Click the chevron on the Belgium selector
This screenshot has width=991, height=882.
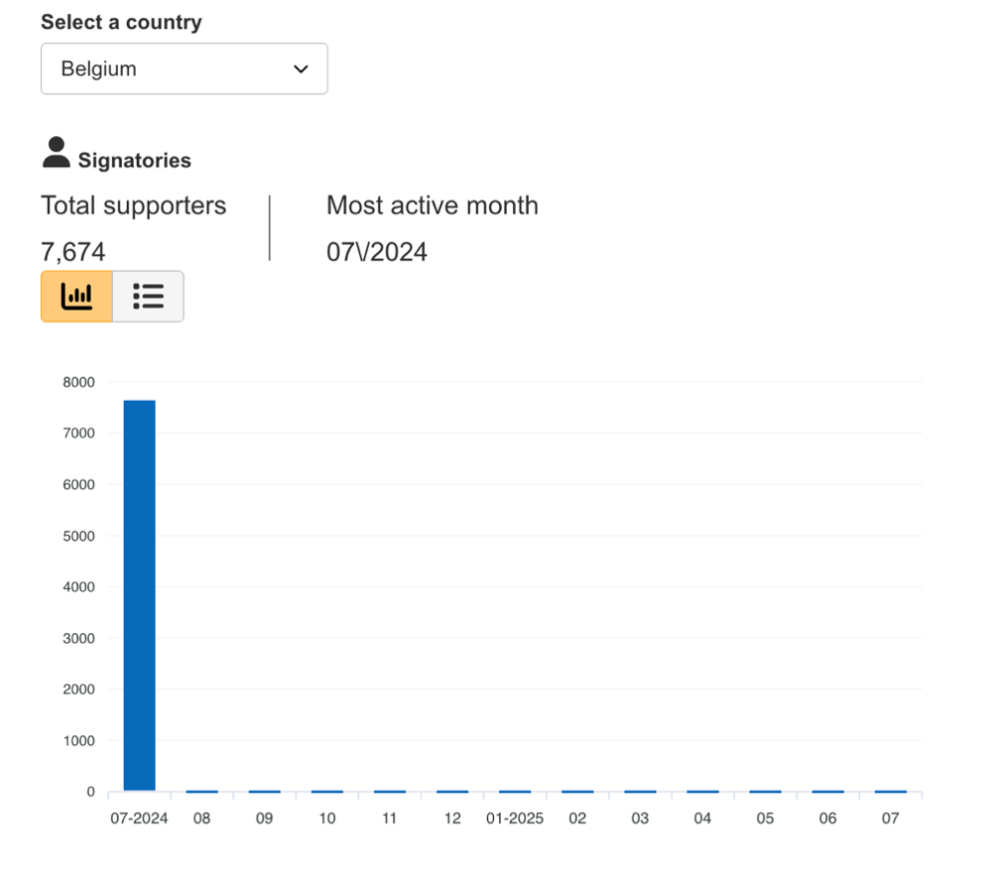[x=299, y=69]
